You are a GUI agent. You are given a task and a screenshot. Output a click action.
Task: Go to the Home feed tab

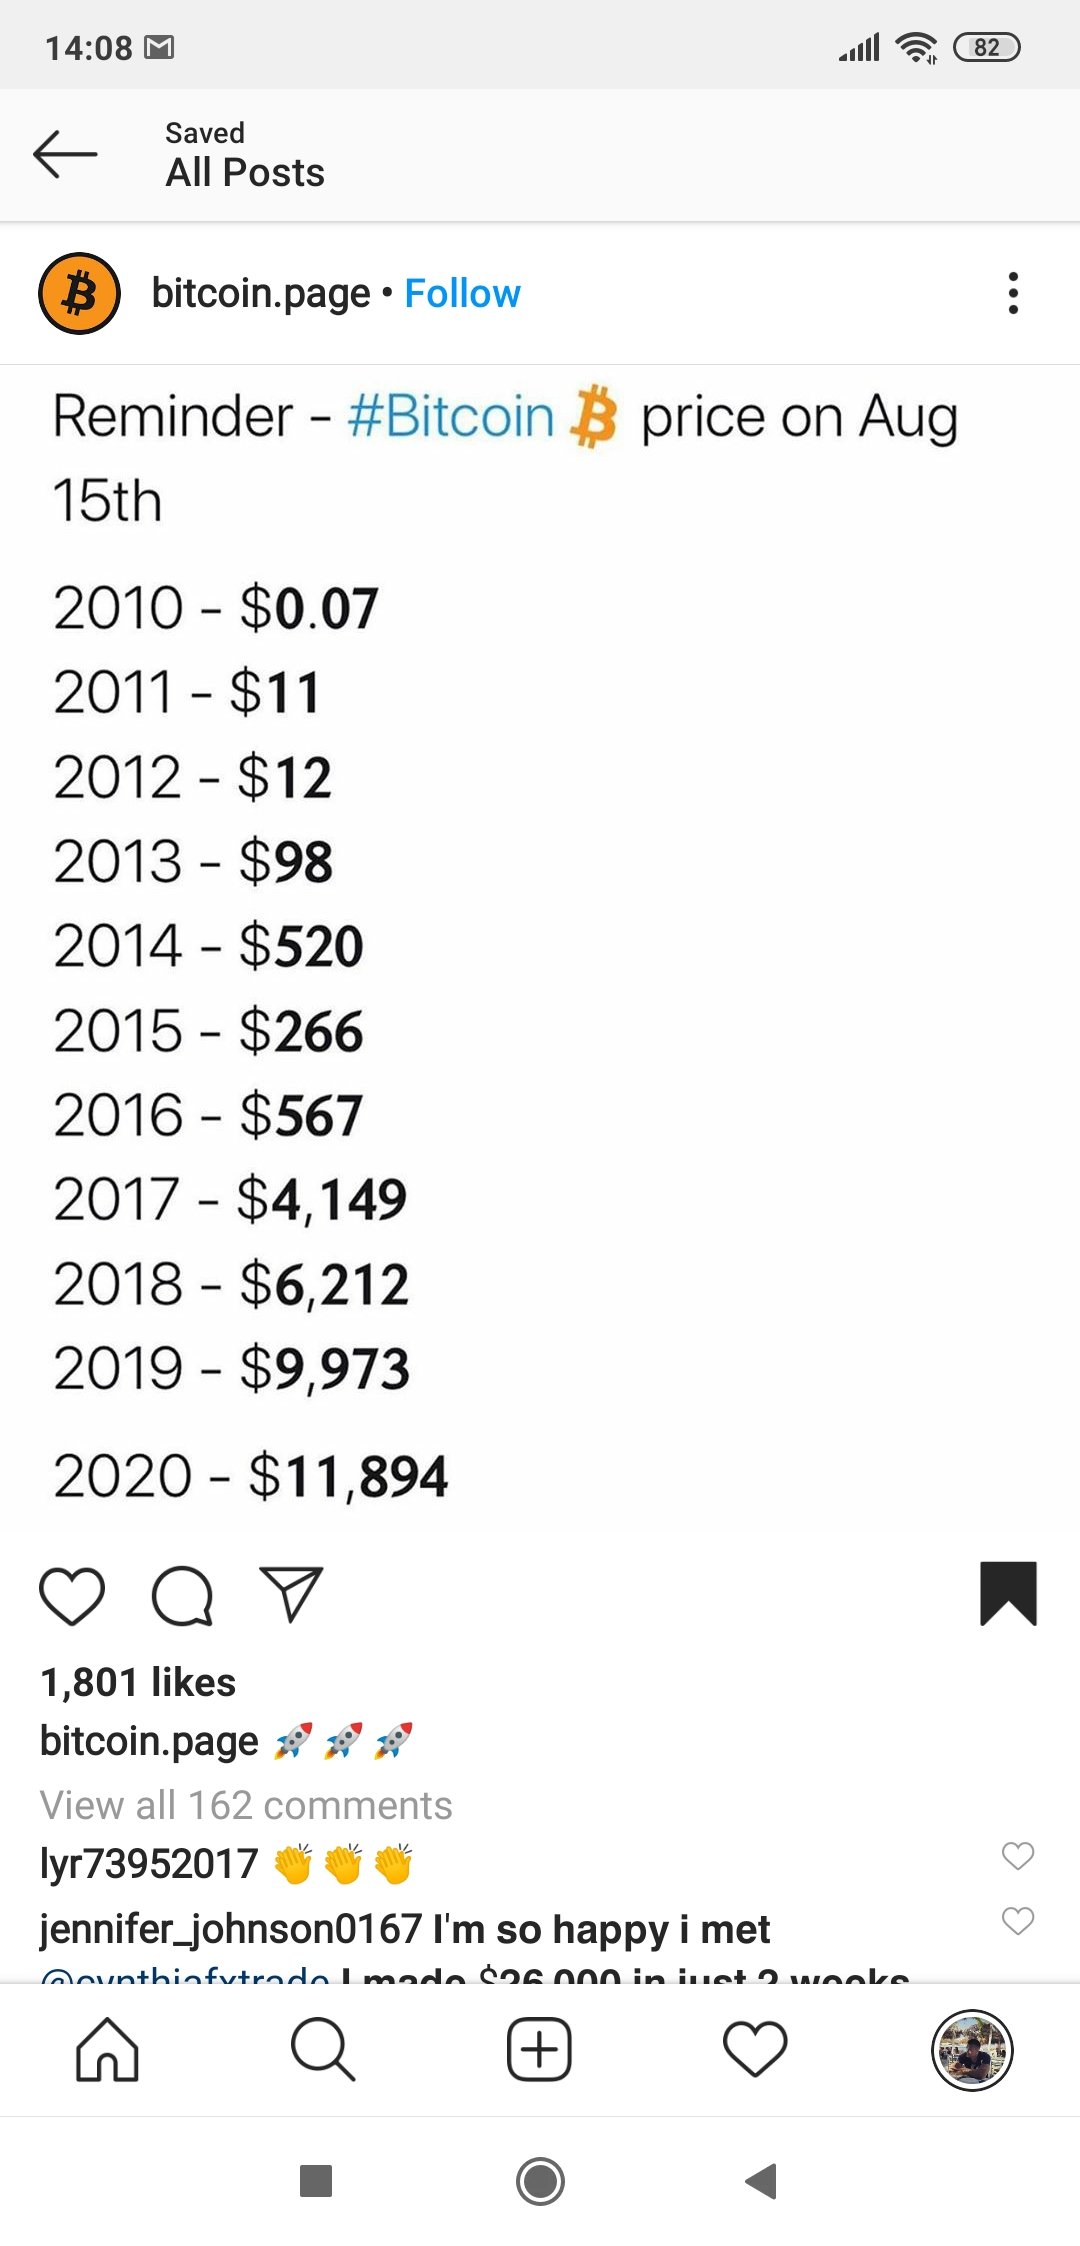107,2049
